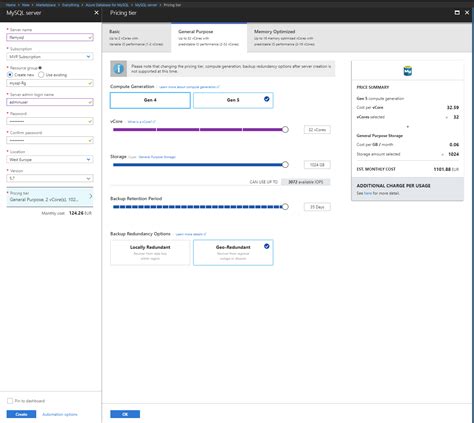Viewport: 474px width, 423px height.
Task: Open the Location dropdown showing West Europe
Action: click(x=50, y=160)
